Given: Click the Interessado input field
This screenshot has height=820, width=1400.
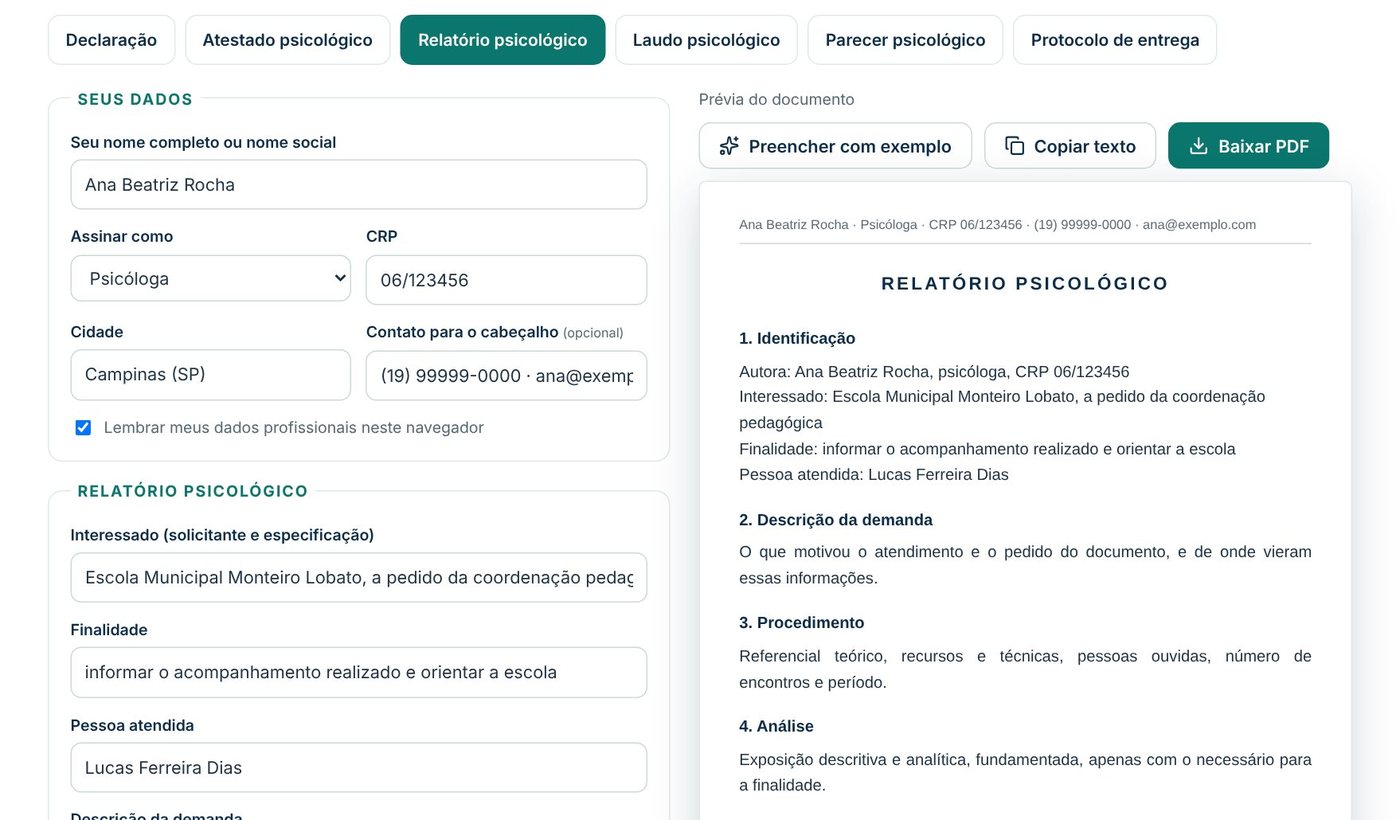Looking at the screenshot, I should (358, 578).
